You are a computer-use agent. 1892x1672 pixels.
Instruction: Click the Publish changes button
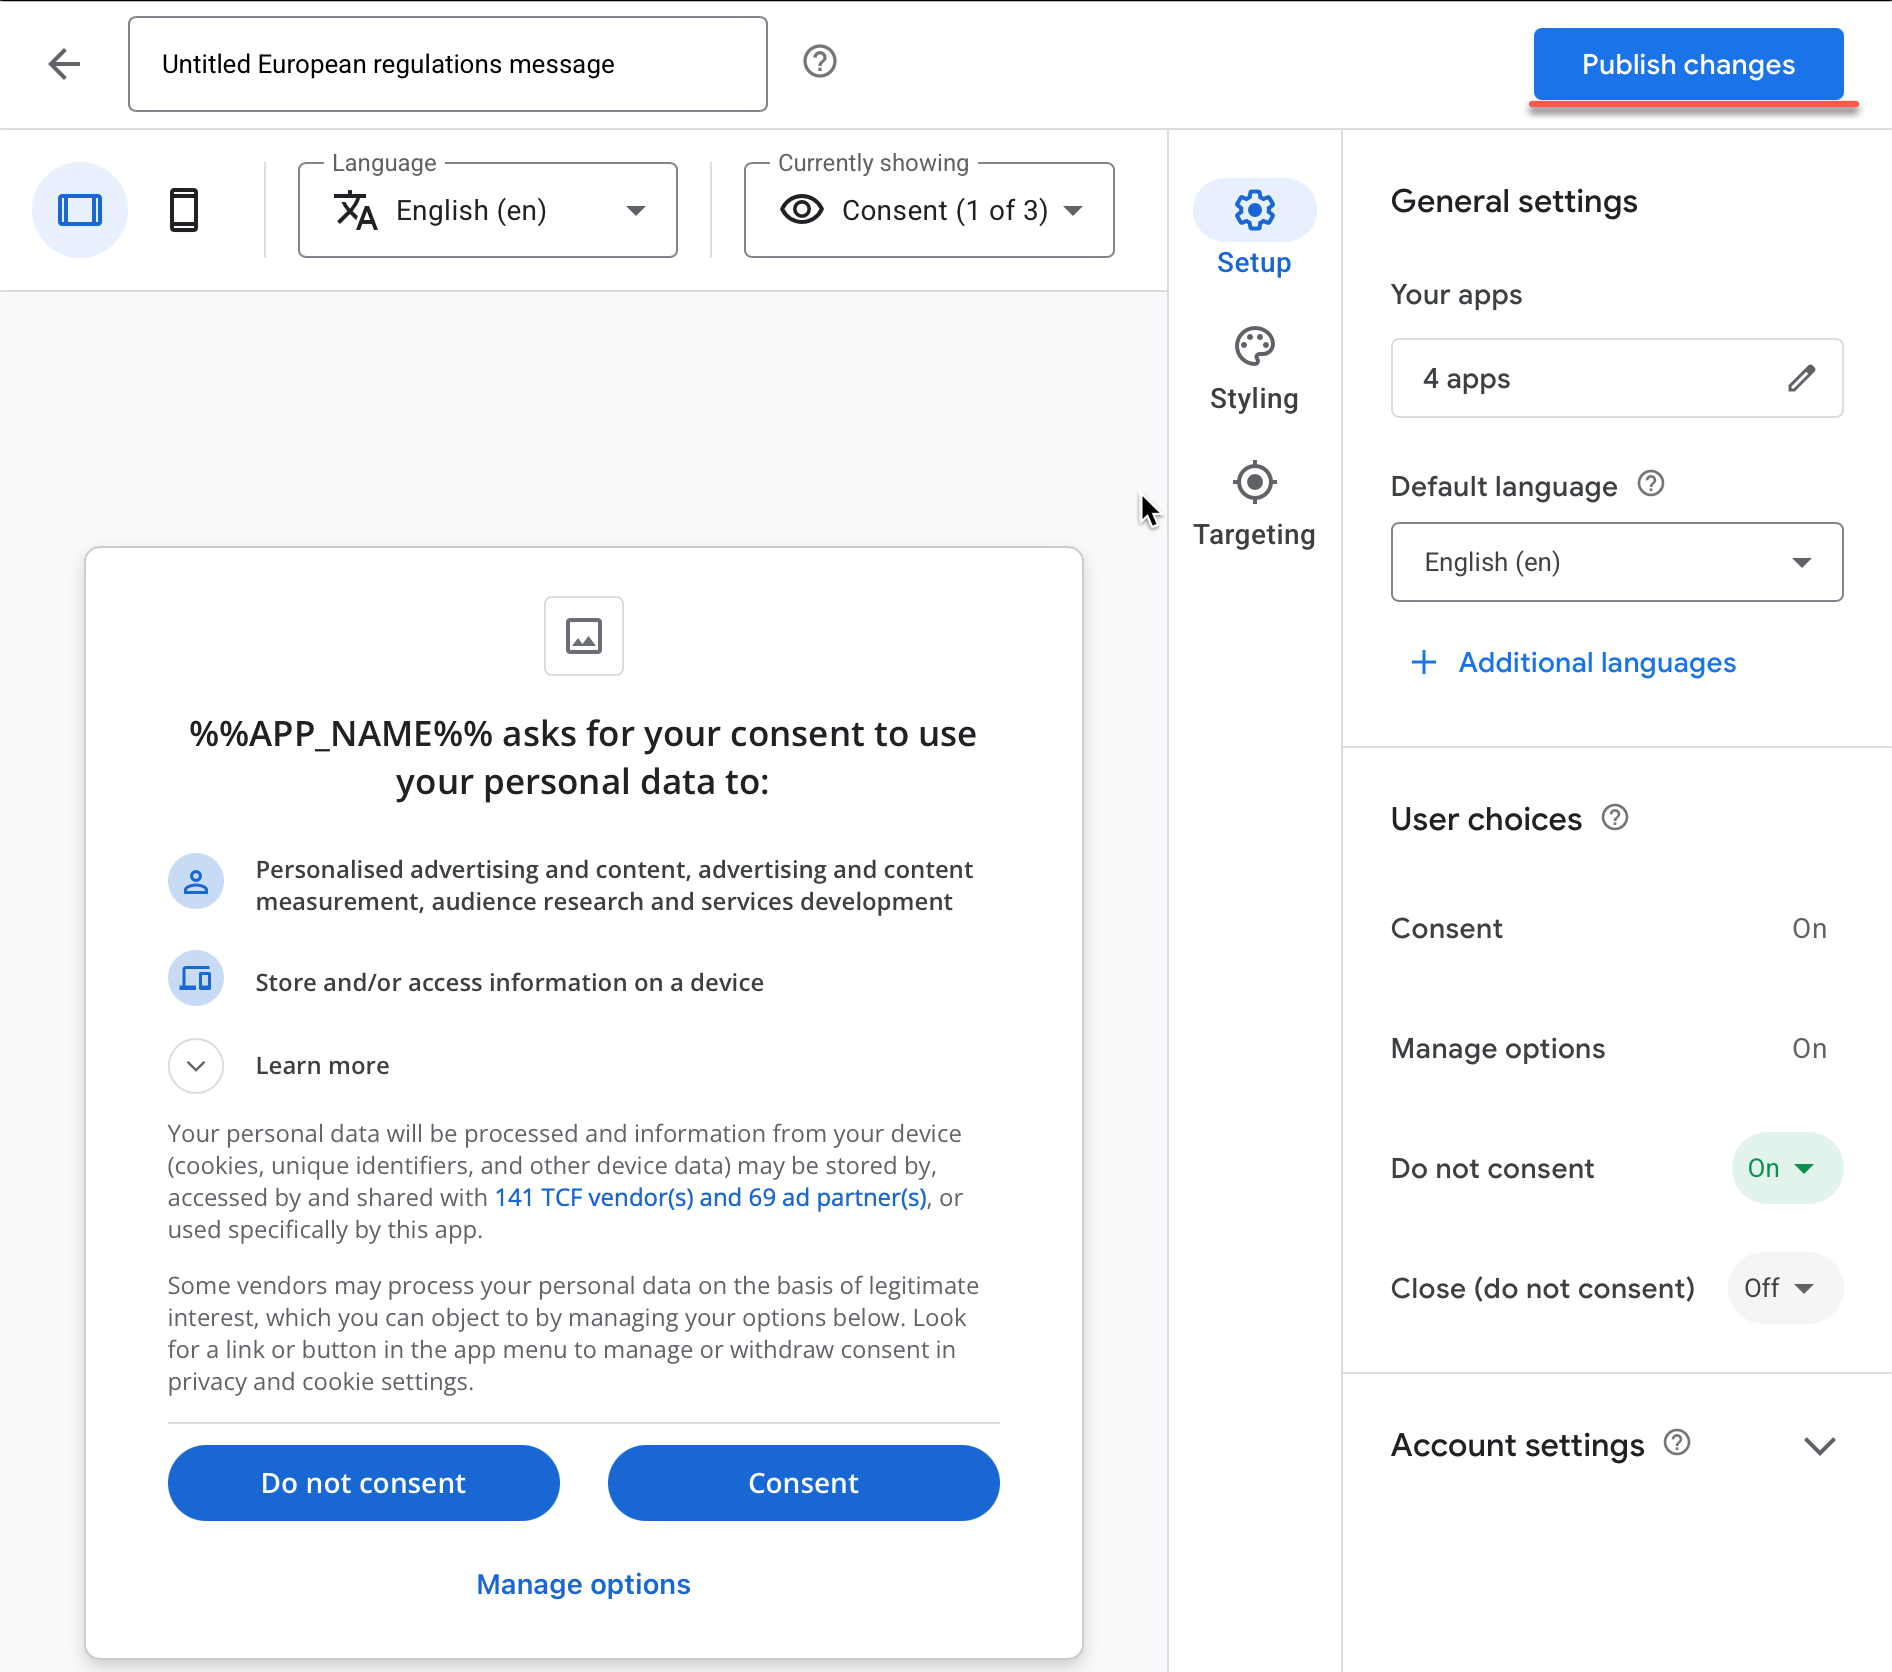coord(1688,64)
